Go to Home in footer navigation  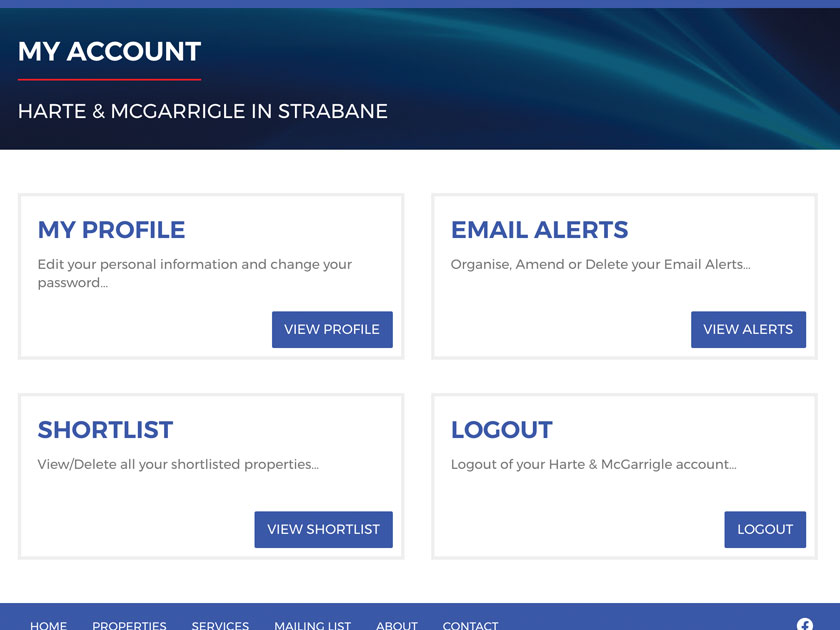[48, 625]
